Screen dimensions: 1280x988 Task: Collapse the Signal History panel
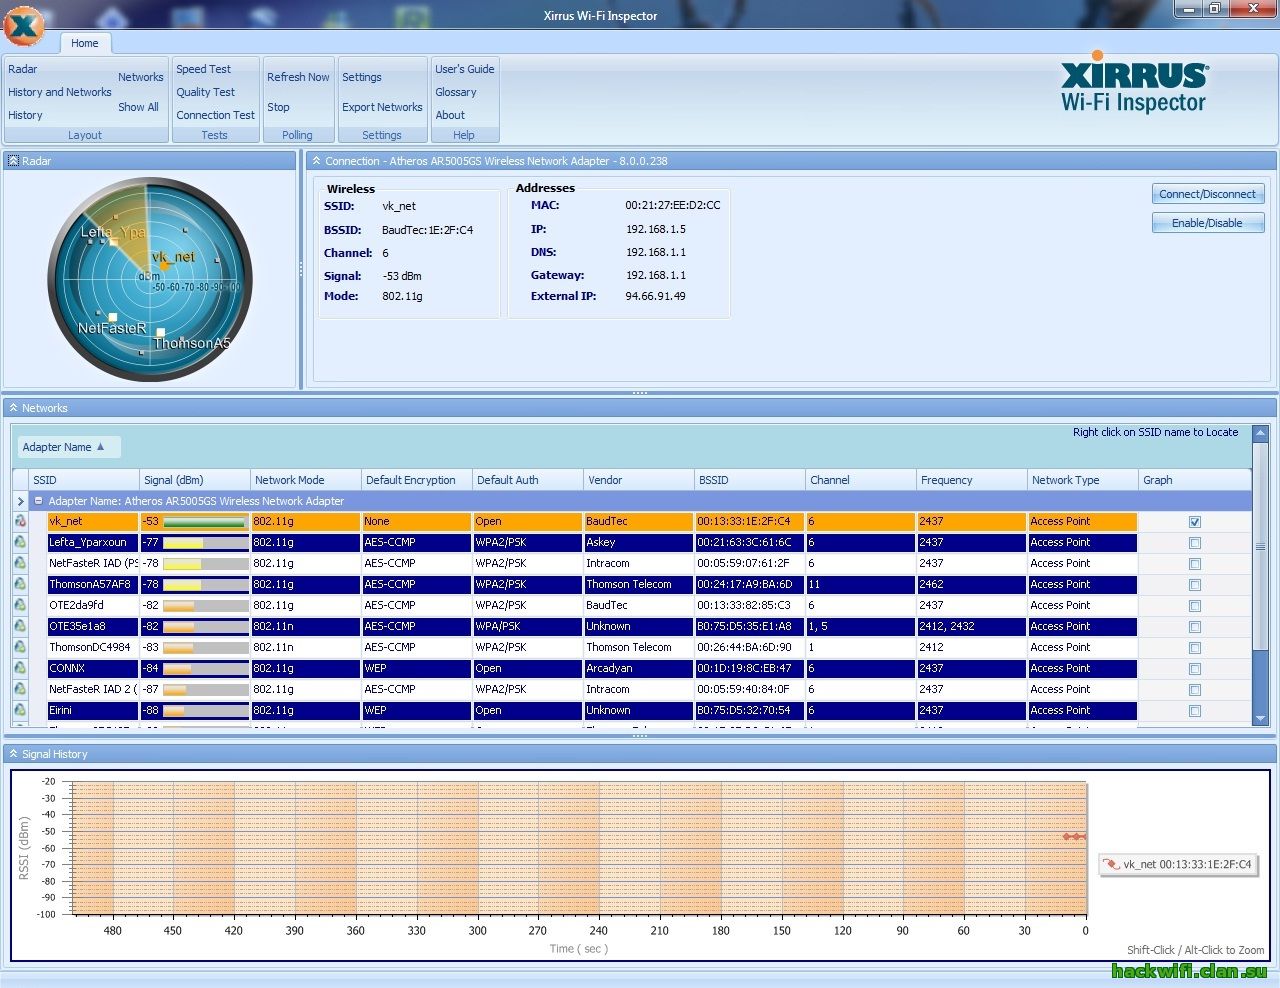click(13, 754)
